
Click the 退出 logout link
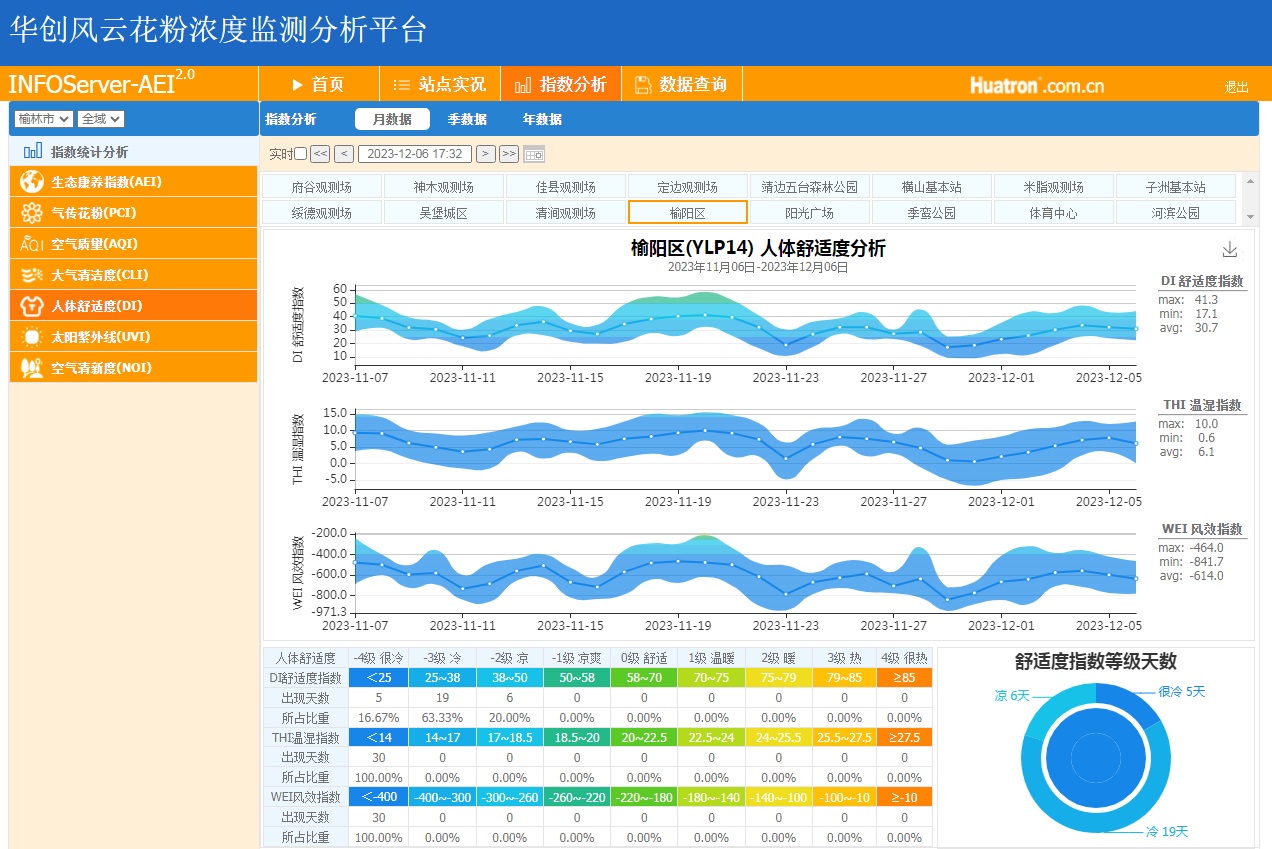click(x=1236, y=87)
